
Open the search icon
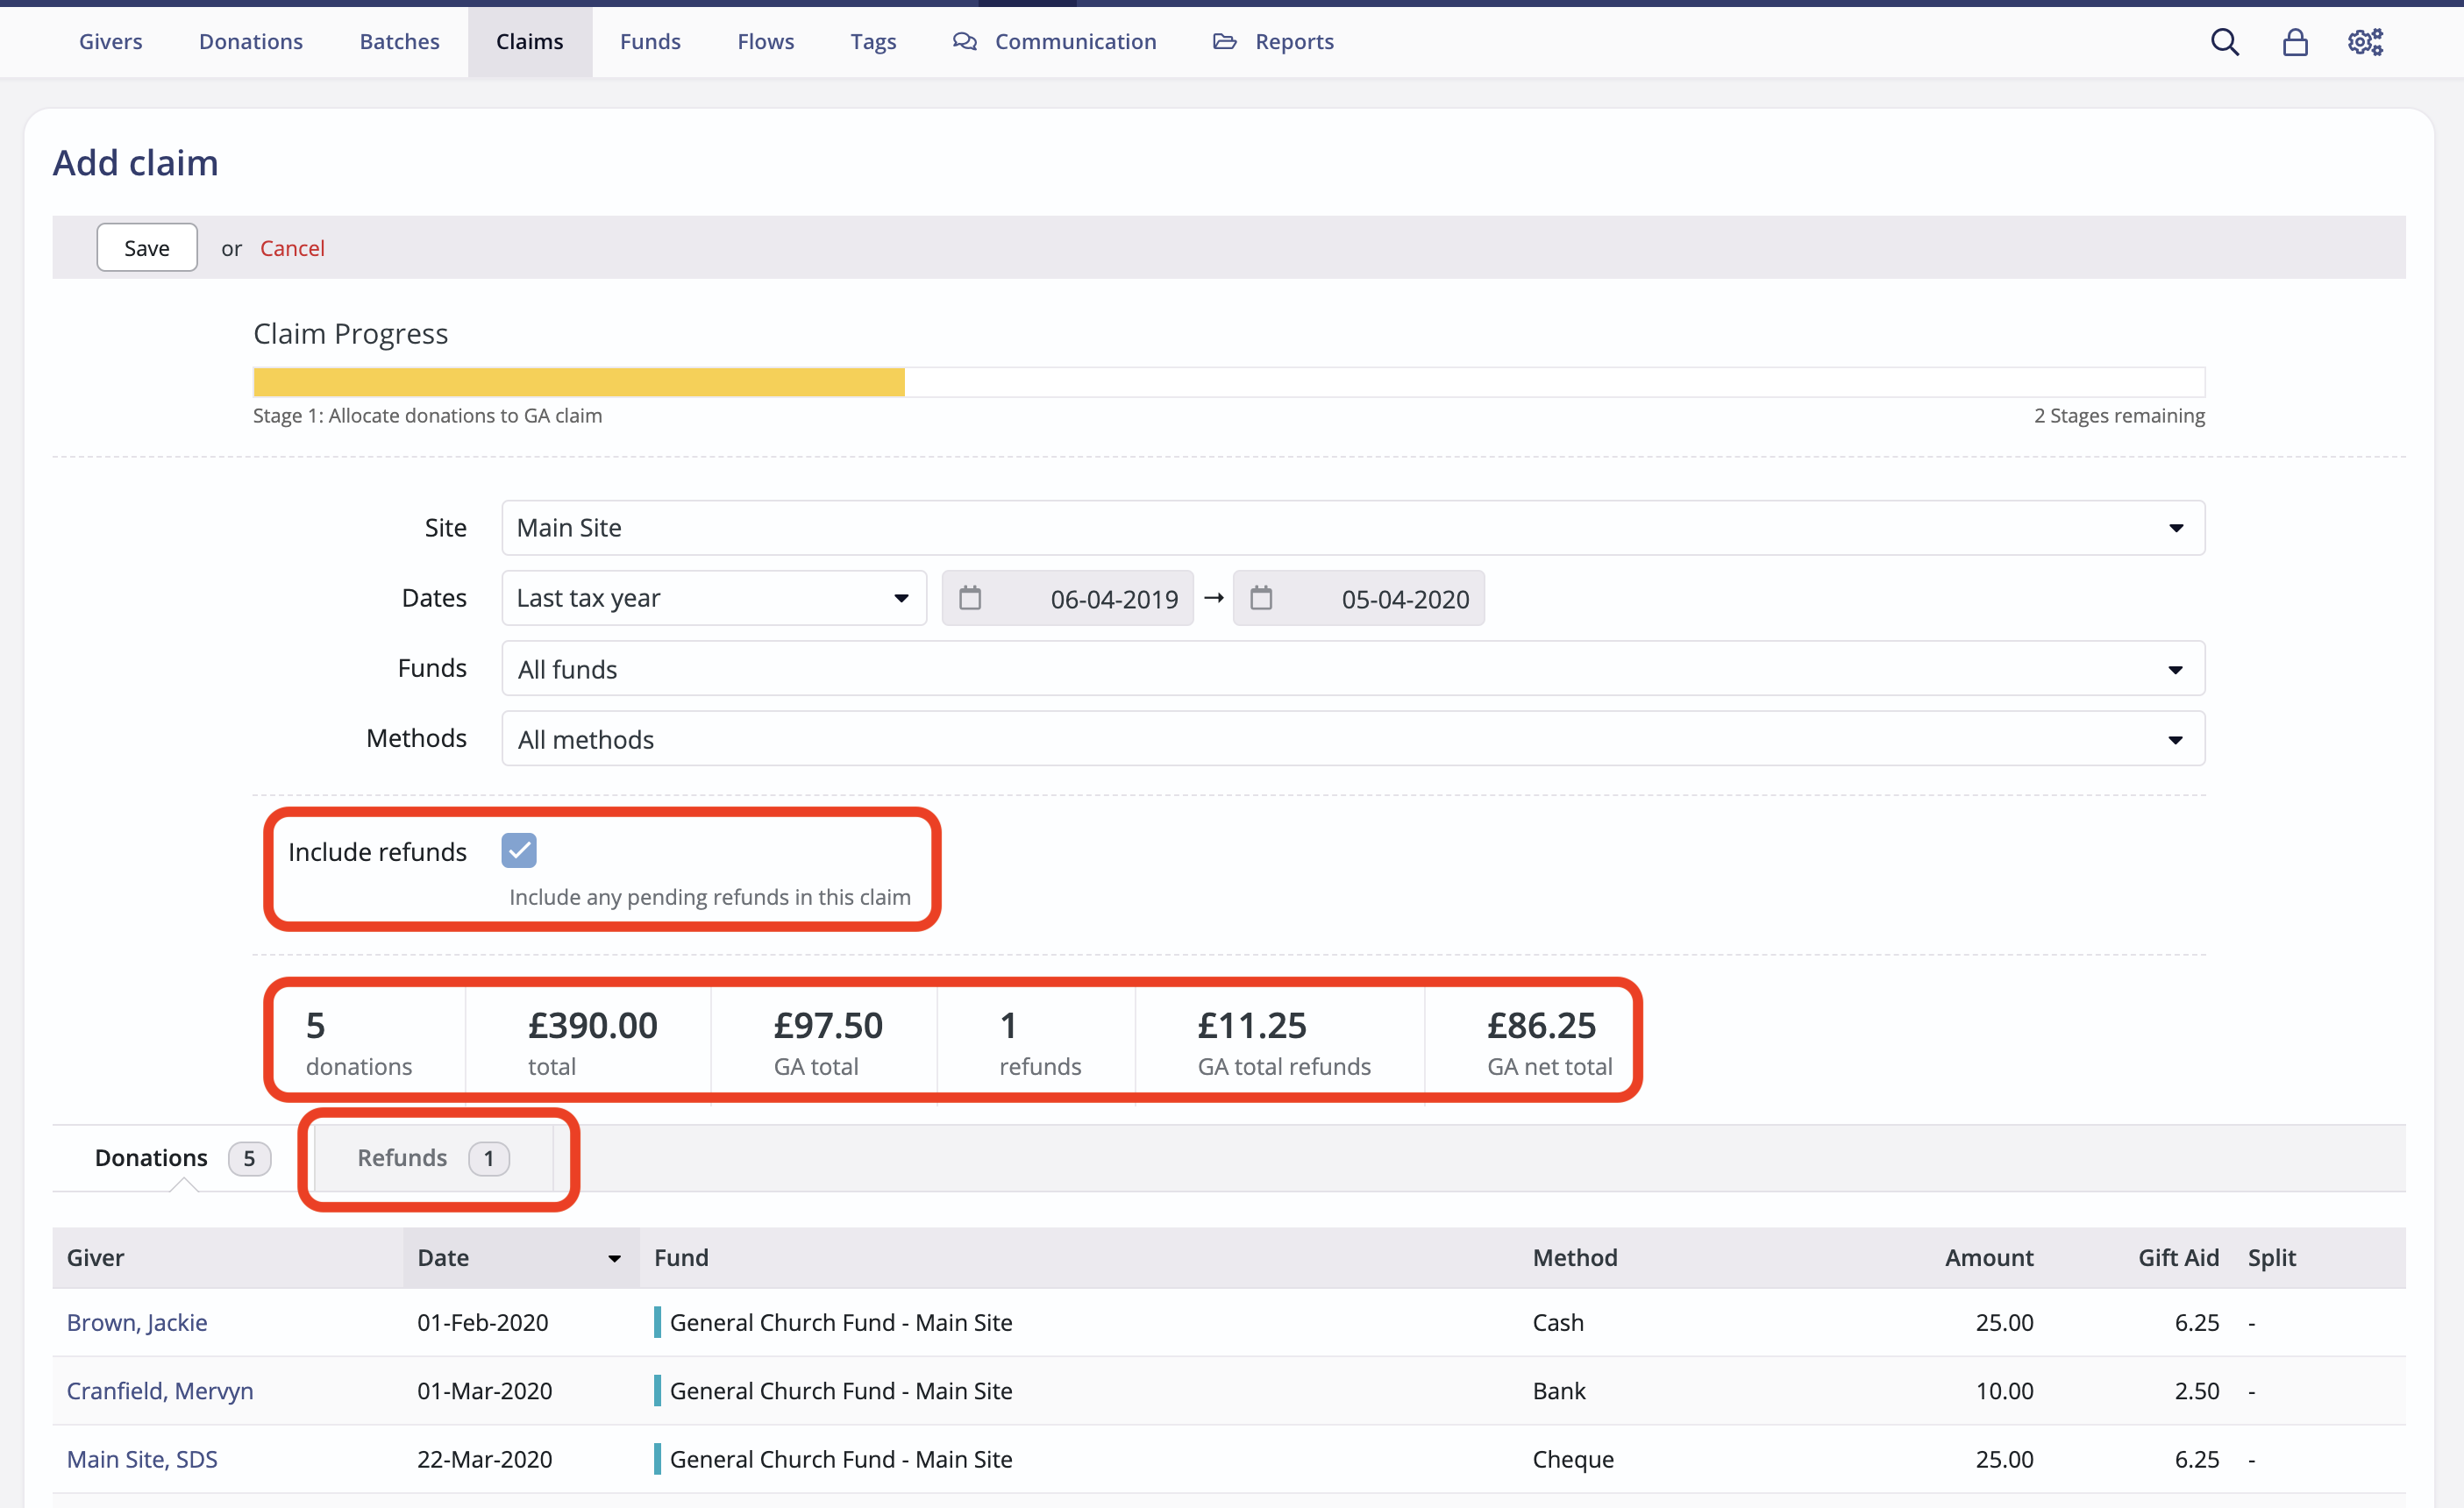(x=2224, y=41)
